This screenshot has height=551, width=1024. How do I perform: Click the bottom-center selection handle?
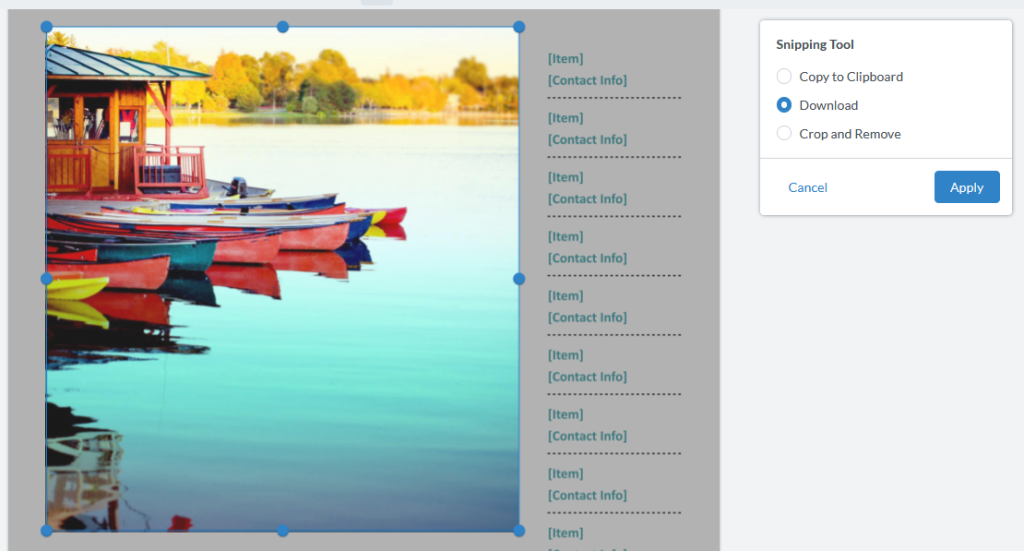click(x=283, y=531)
